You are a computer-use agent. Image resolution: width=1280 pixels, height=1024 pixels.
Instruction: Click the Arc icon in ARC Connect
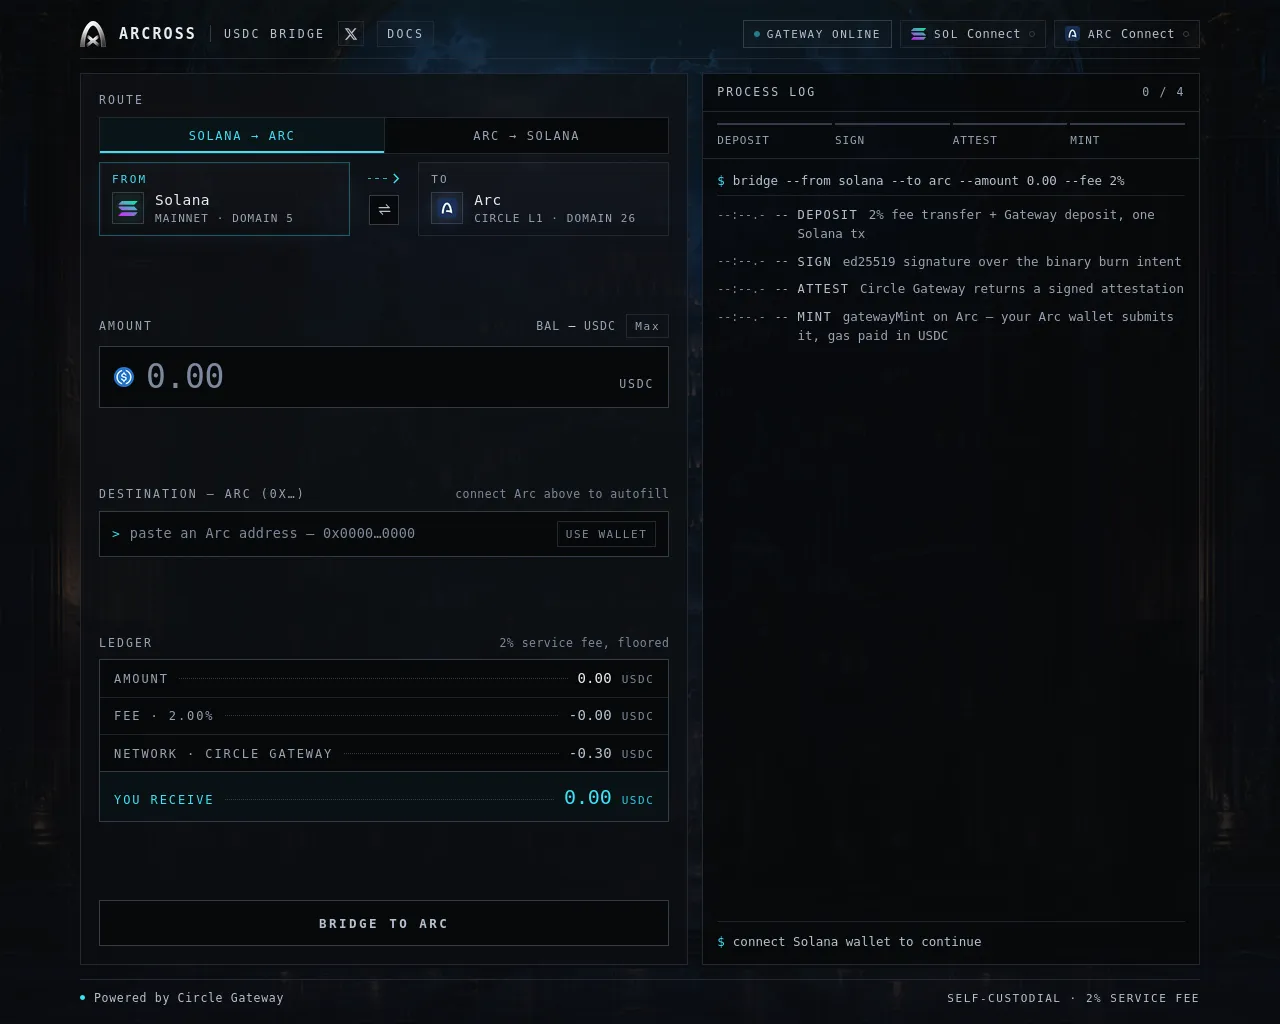(1072, 34)
